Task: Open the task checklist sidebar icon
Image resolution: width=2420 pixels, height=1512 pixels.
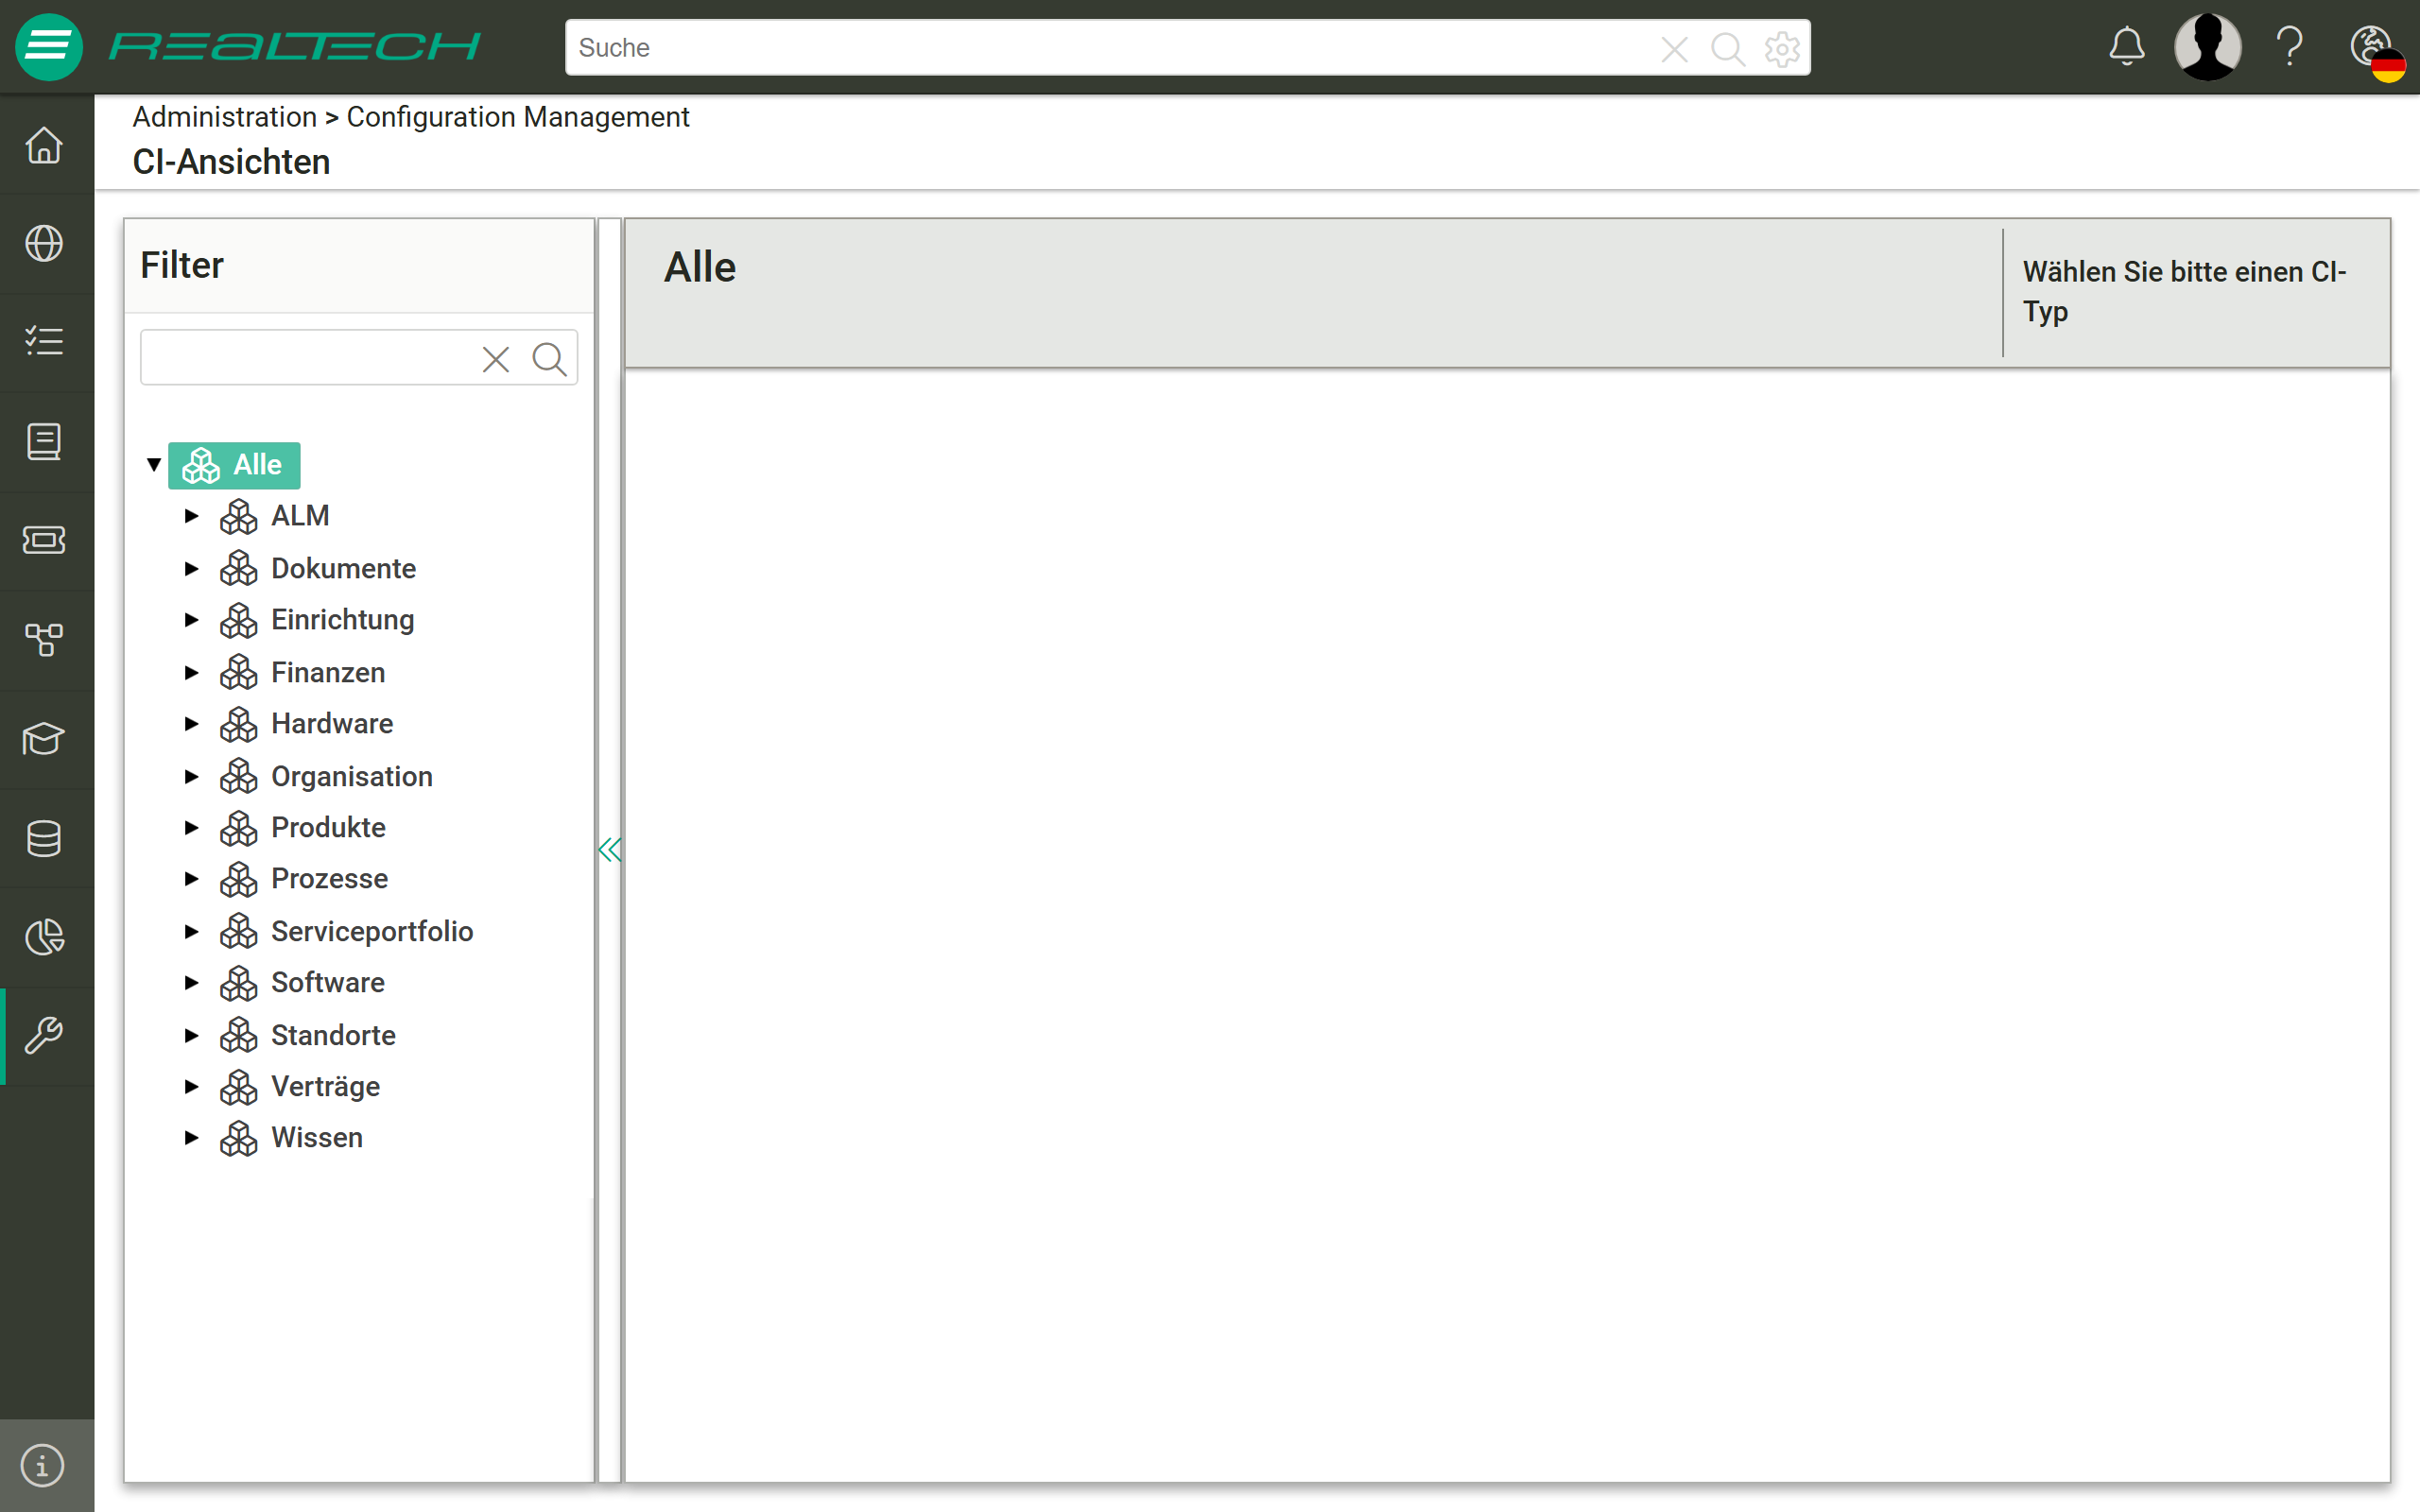Action: tap(44, 341)
